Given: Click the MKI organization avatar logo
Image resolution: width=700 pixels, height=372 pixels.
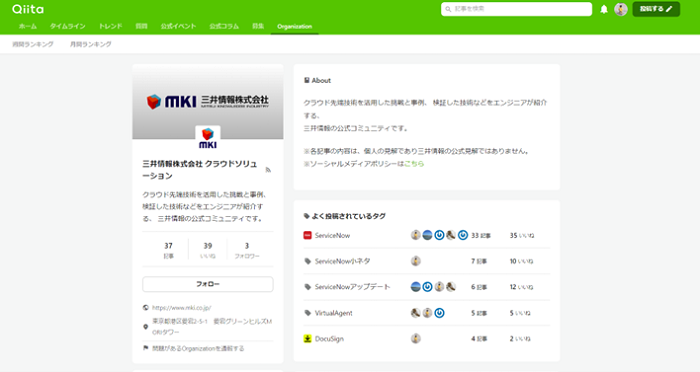Looking at the screenshot, I should point(208,138).
